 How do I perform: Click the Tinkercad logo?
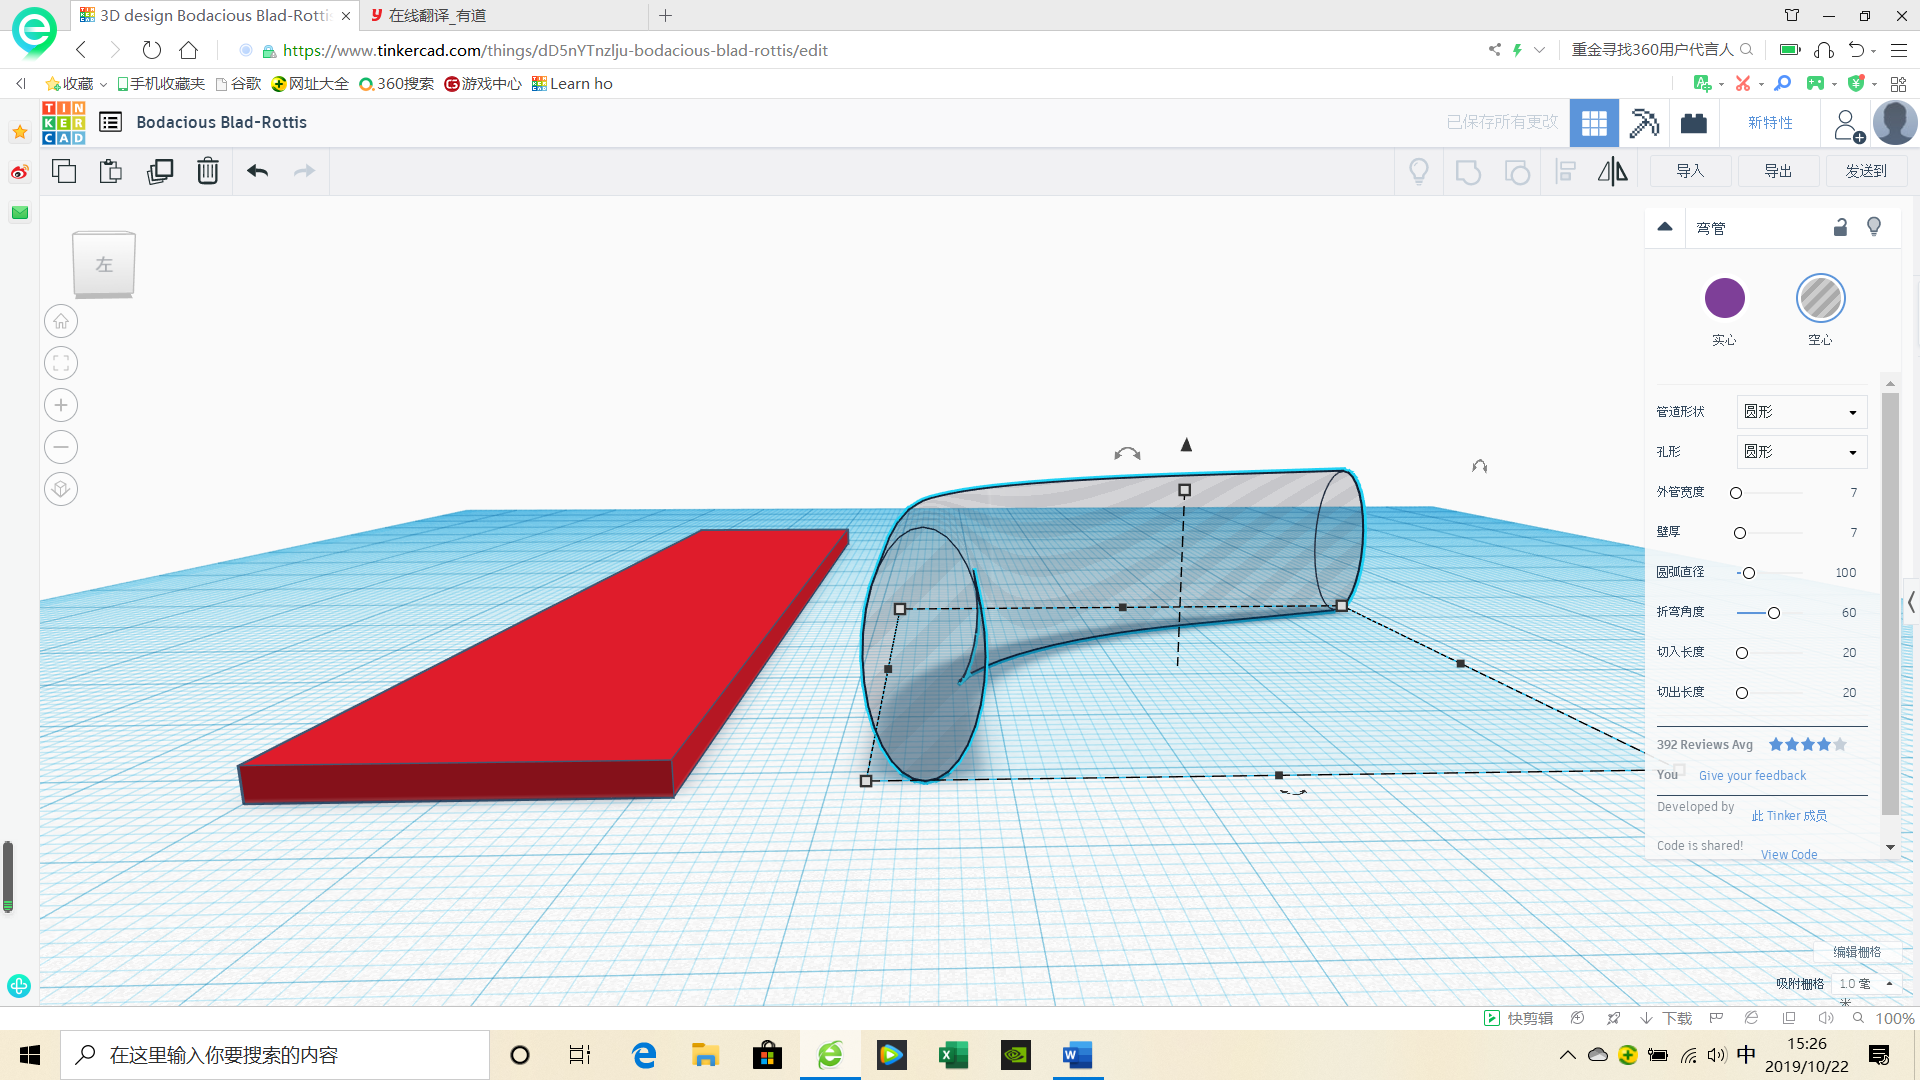(x=63, y=123)
